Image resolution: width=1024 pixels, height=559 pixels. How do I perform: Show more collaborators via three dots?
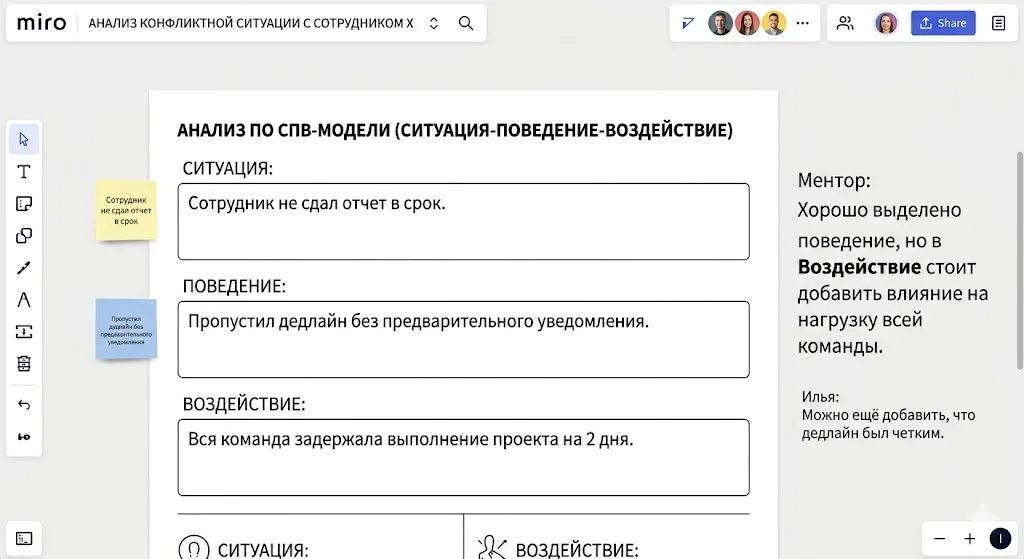click(803, 24)
